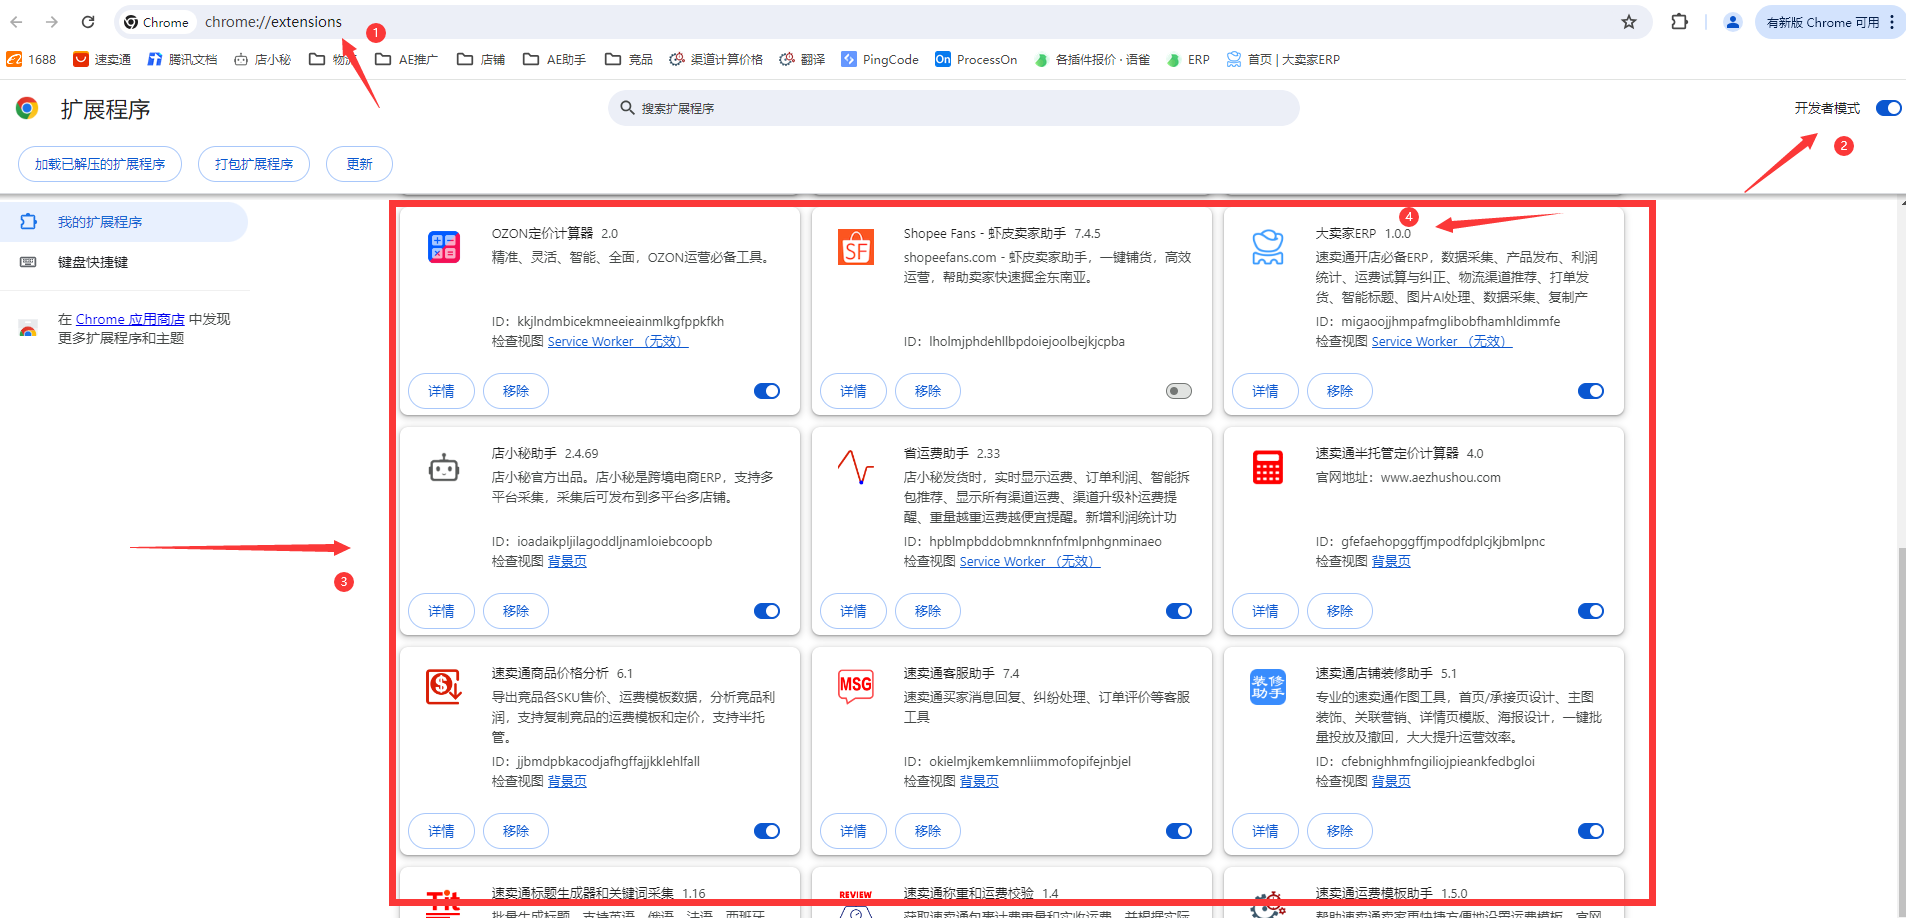
Task: Expand the AE助手 bookmark folder
Action: tap(555, 60)
